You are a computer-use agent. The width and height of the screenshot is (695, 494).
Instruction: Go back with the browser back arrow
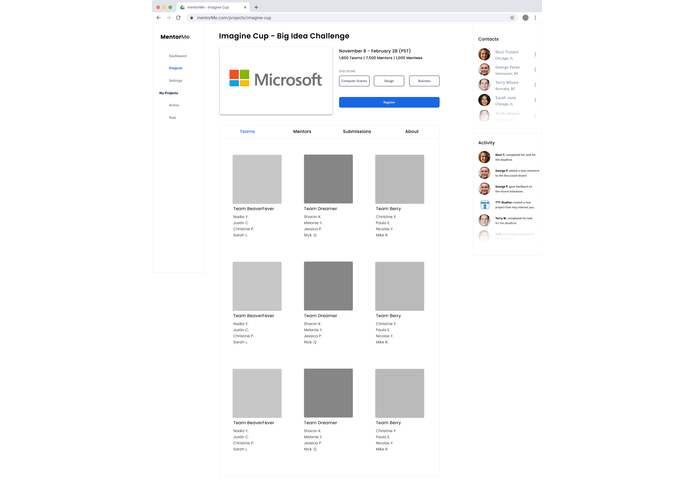click(159, 18)
